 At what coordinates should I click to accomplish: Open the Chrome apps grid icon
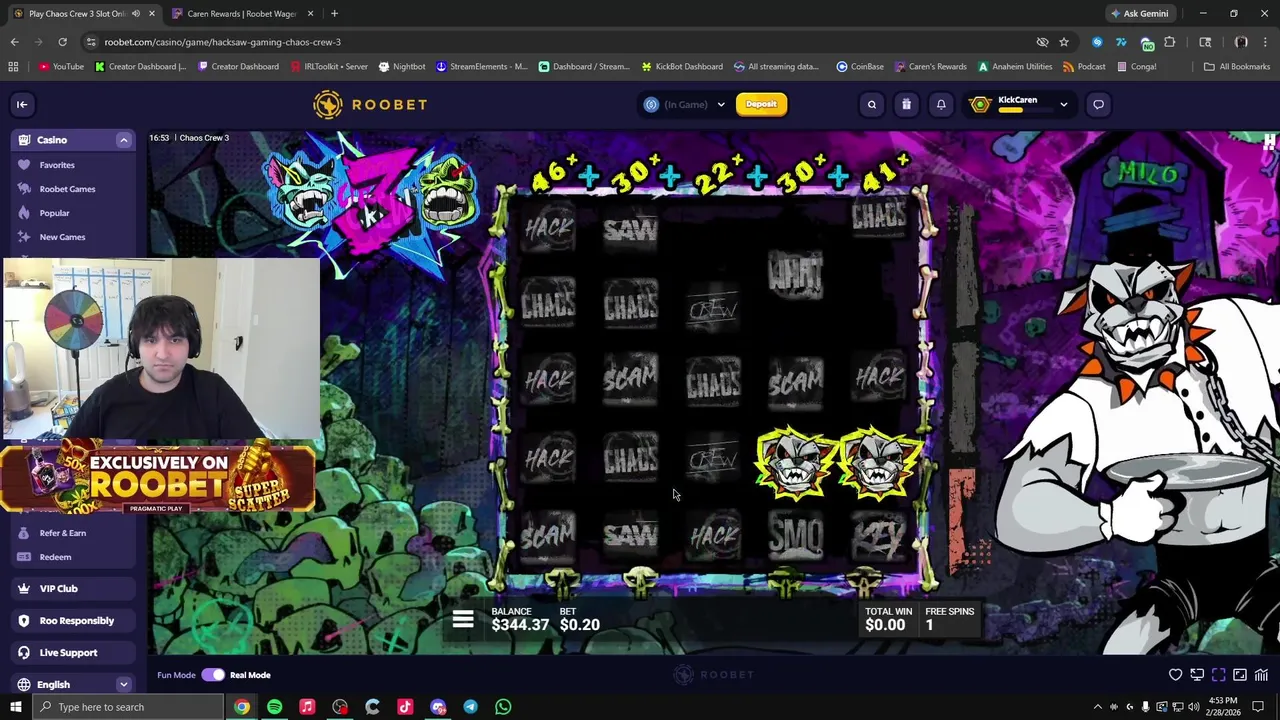click(x=13, y=67)
